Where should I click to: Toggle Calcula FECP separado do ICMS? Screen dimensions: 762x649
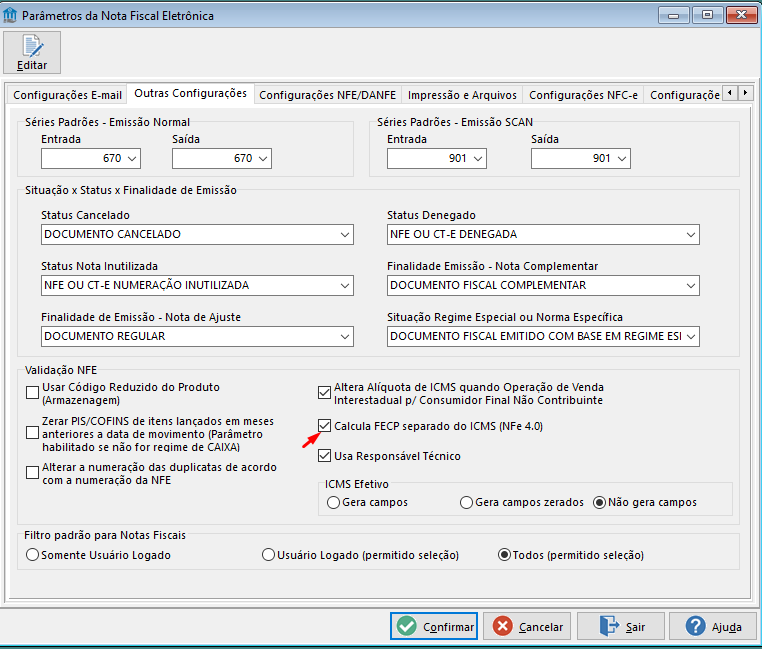point(324,426)
